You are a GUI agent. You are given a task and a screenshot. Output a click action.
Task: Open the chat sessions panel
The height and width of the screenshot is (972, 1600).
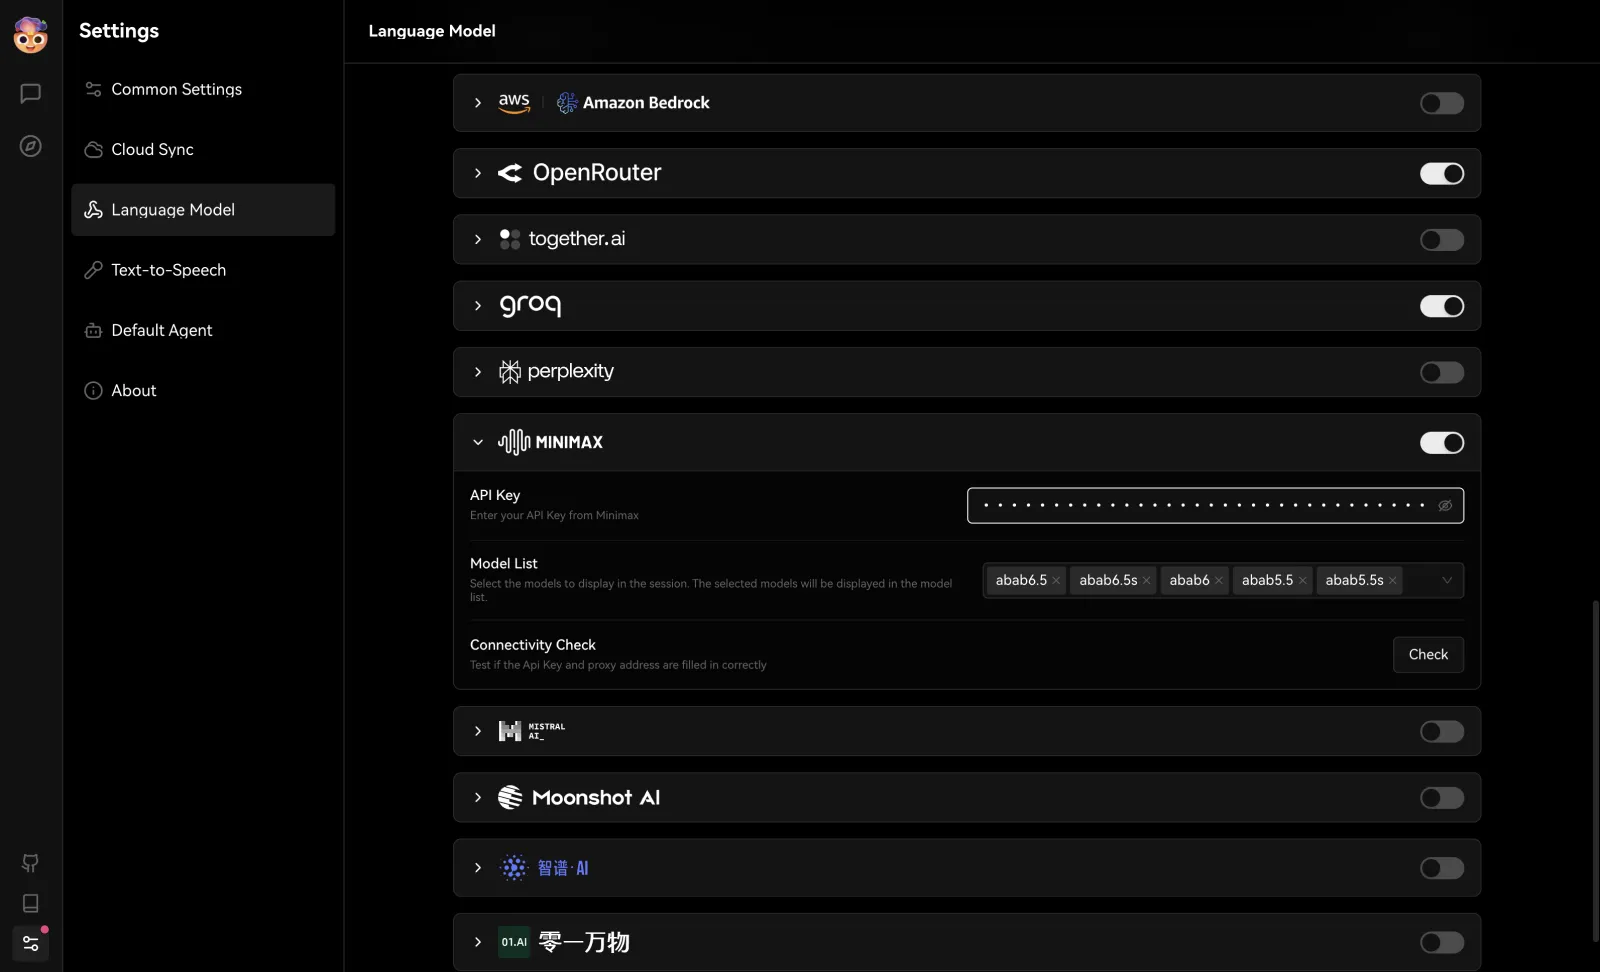30,93
